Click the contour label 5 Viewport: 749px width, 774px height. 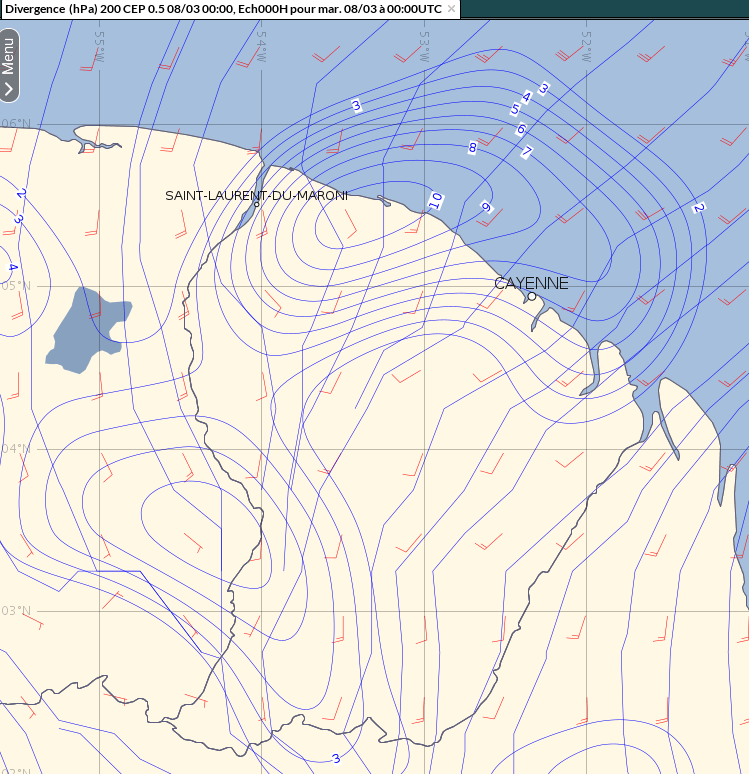coord(515,109)
